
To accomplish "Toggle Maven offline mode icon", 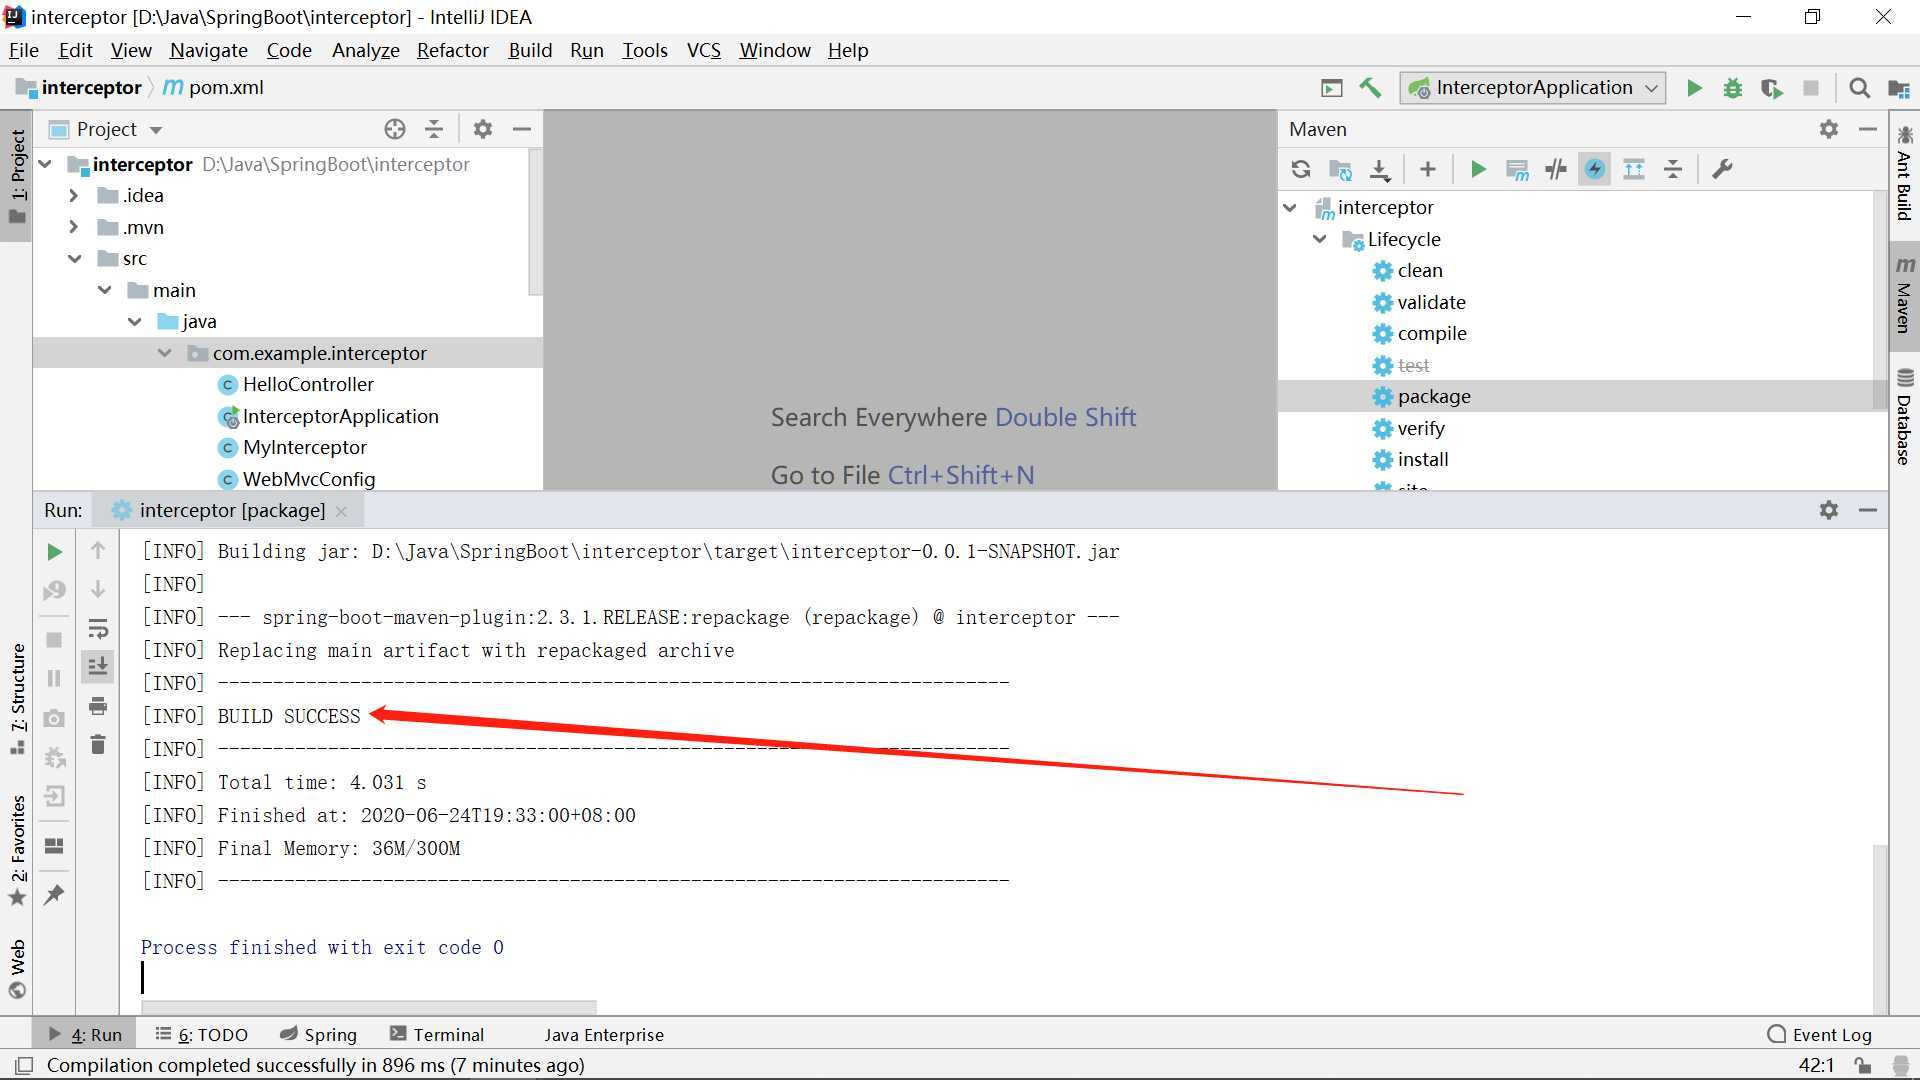I will pos(1556,169).
